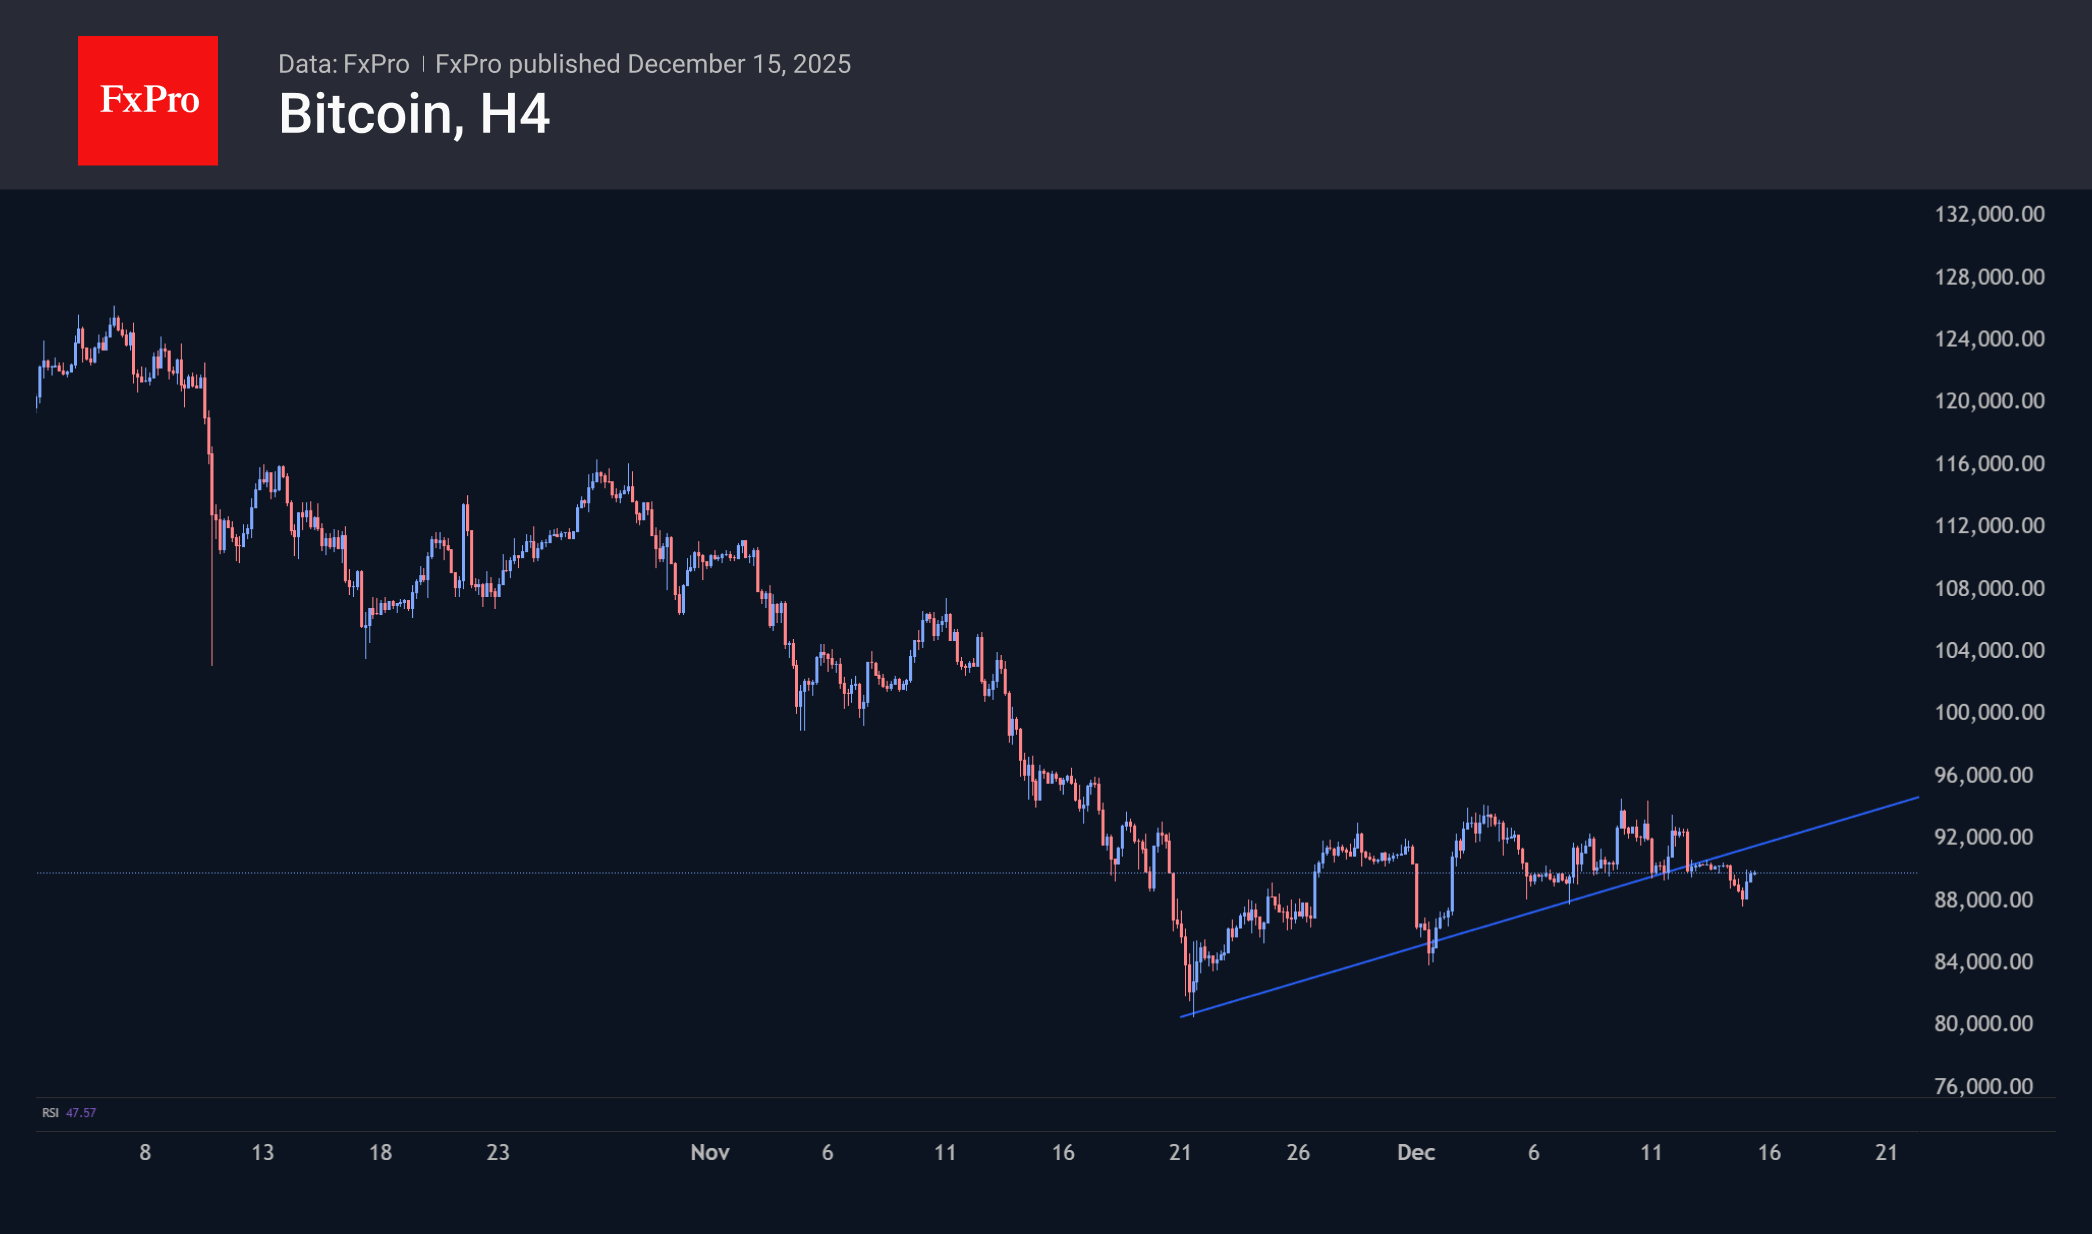Click the 116,000.00 price axis label
This screenshot has height=1234, width=2092.
click(x=1989, y=463)
